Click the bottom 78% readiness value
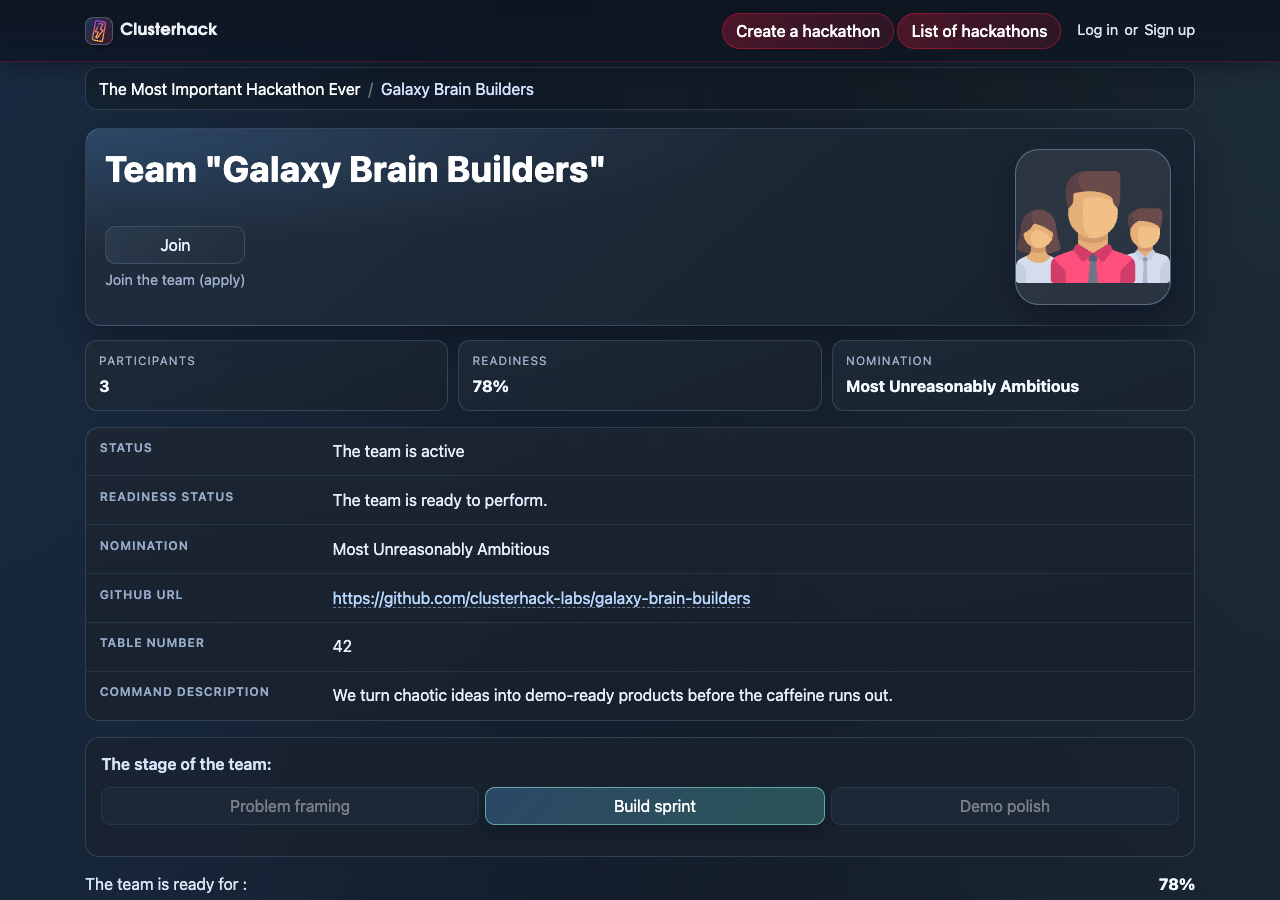Screen dimensions: 1280x900 [x=1177, y=884]
